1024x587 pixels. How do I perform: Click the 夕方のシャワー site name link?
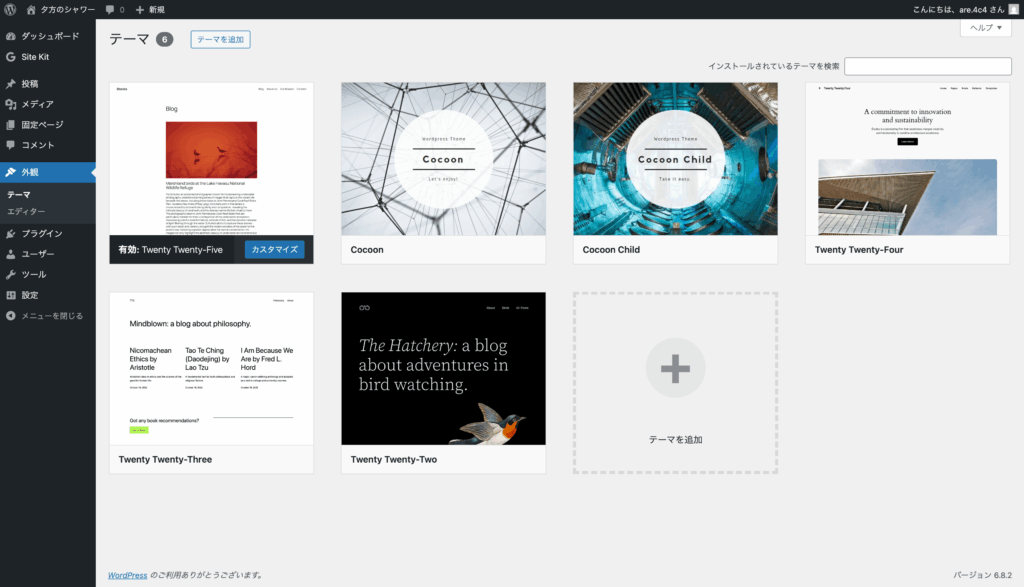tap(68, 9)
